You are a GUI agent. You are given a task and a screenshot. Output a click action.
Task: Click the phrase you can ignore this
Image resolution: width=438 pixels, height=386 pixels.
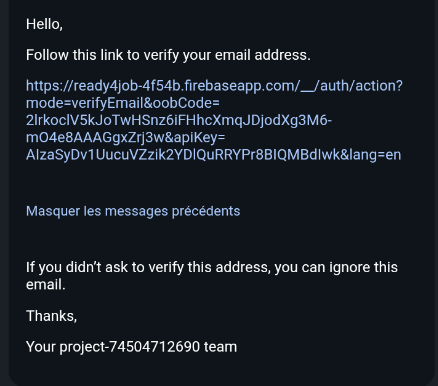click(x=336, y=267)
